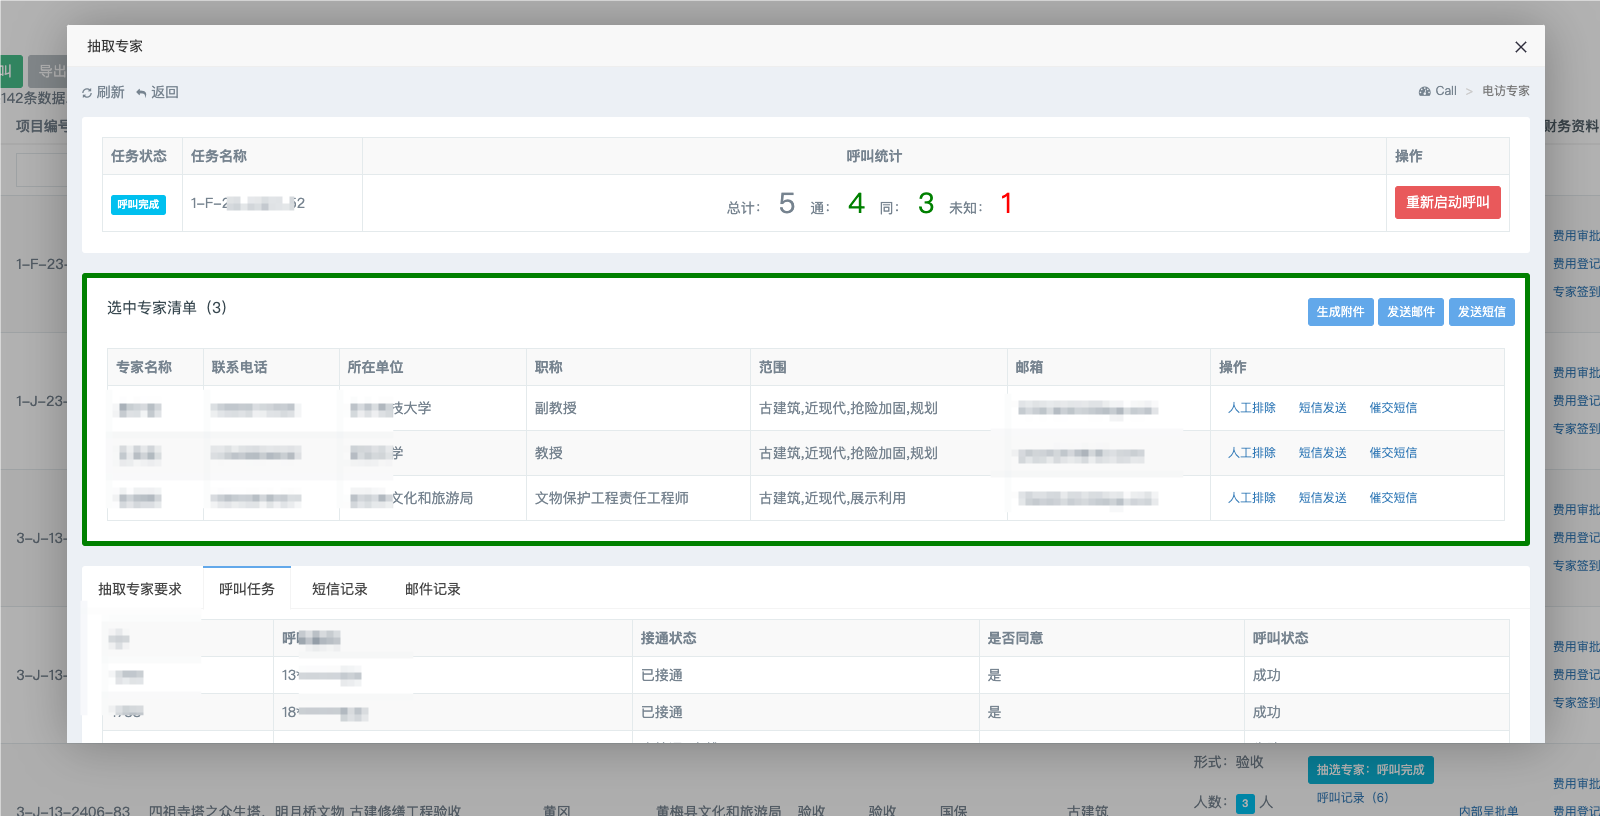
Task: Click the 返回 back arrow icon
Action: (141, 93)
